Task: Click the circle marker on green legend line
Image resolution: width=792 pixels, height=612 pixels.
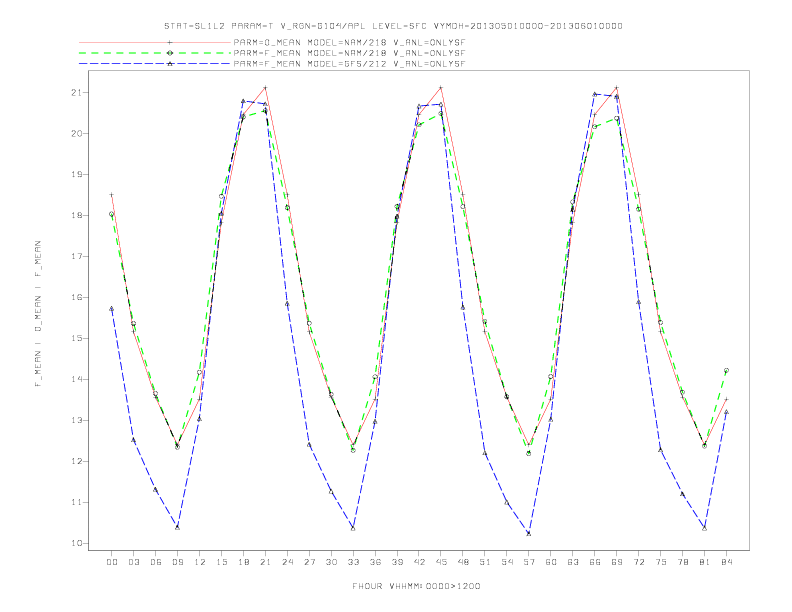Action: pos(170,53)
